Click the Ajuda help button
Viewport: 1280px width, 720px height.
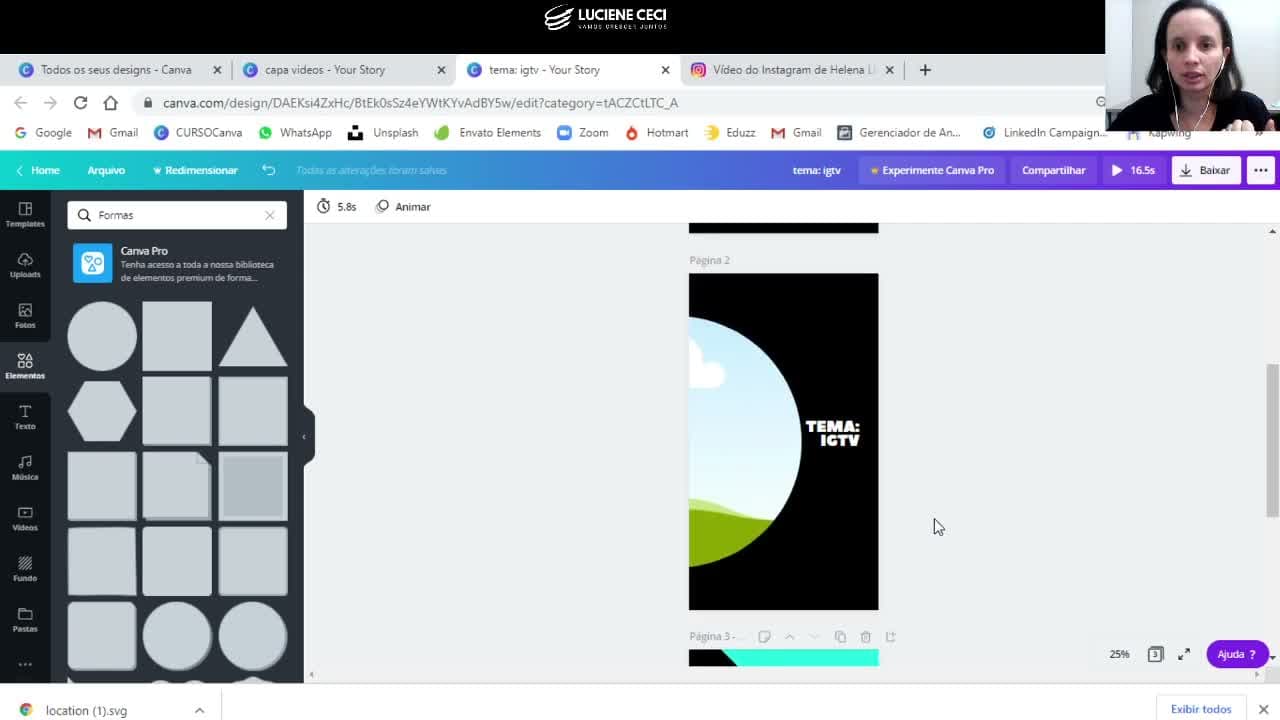(x=1237, y=654)
